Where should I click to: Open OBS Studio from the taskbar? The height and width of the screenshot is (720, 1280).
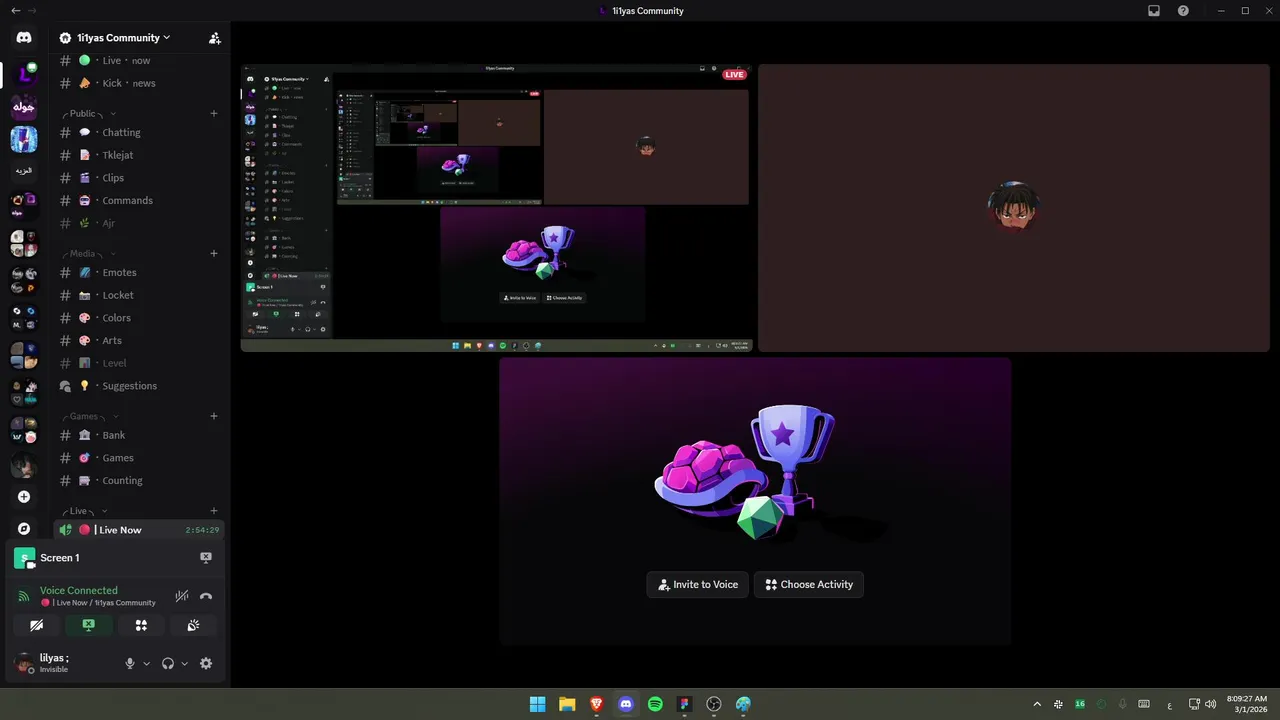714,704
